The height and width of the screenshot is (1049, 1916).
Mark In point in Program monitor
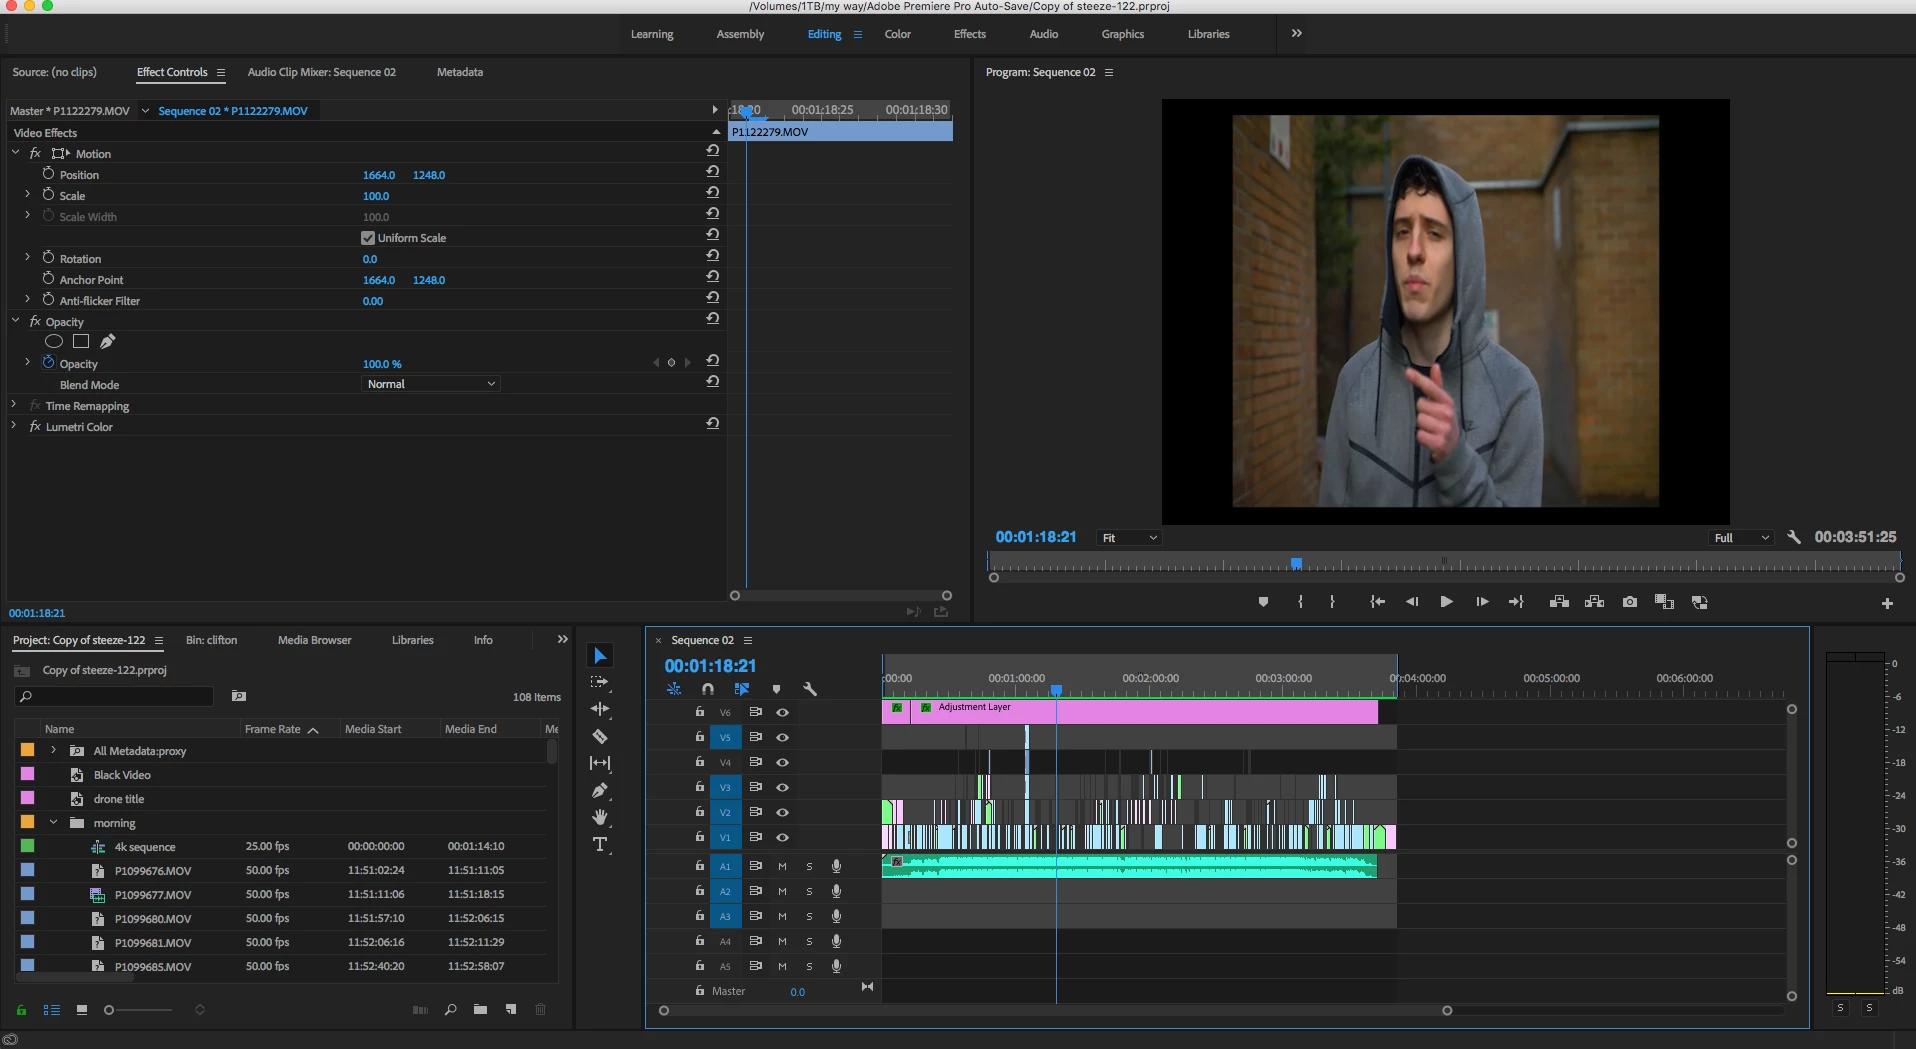coord(1300,602)
